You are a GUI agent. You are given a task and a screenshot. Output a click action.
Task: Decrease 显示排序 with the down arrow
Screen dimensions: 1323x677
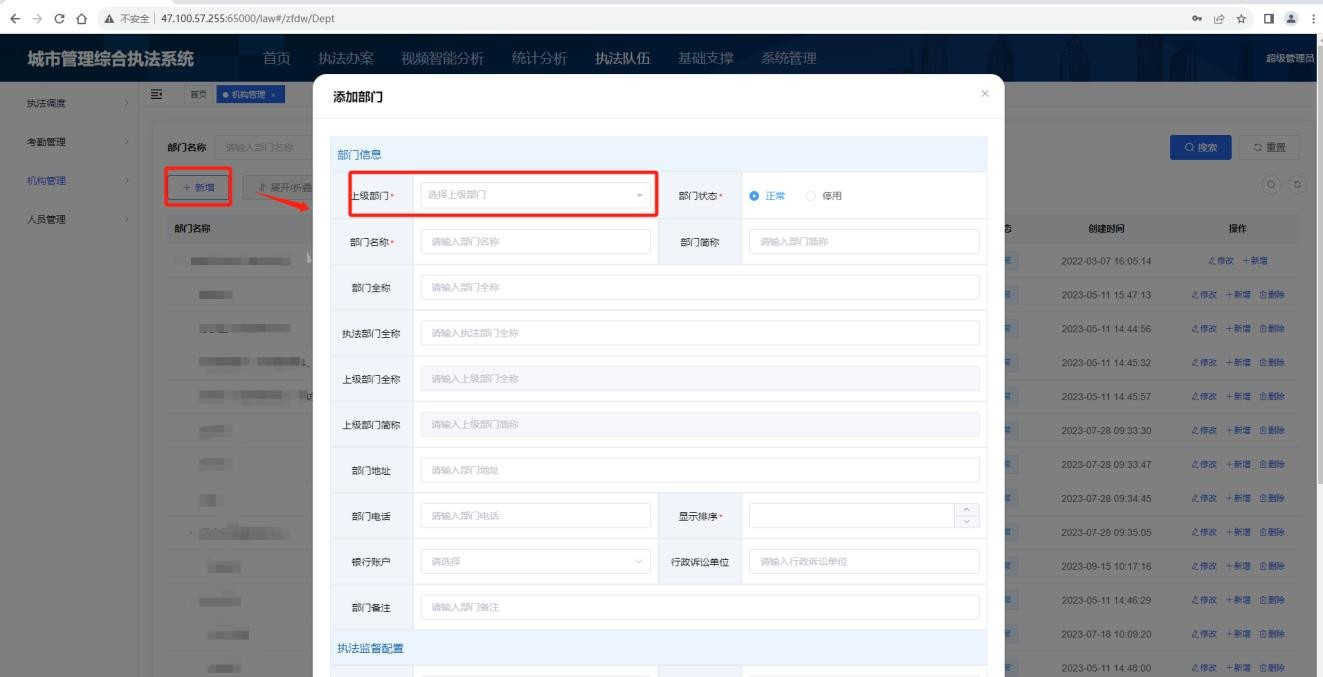[966, 521]
